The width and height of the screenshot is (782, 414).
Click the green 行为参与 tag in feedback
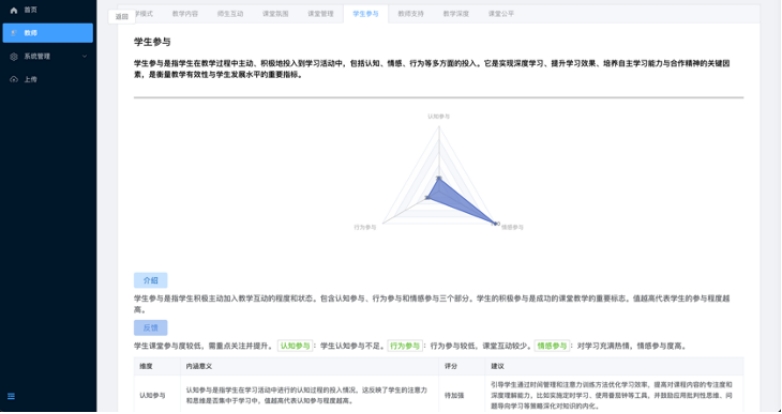click(x=405, y=346)
